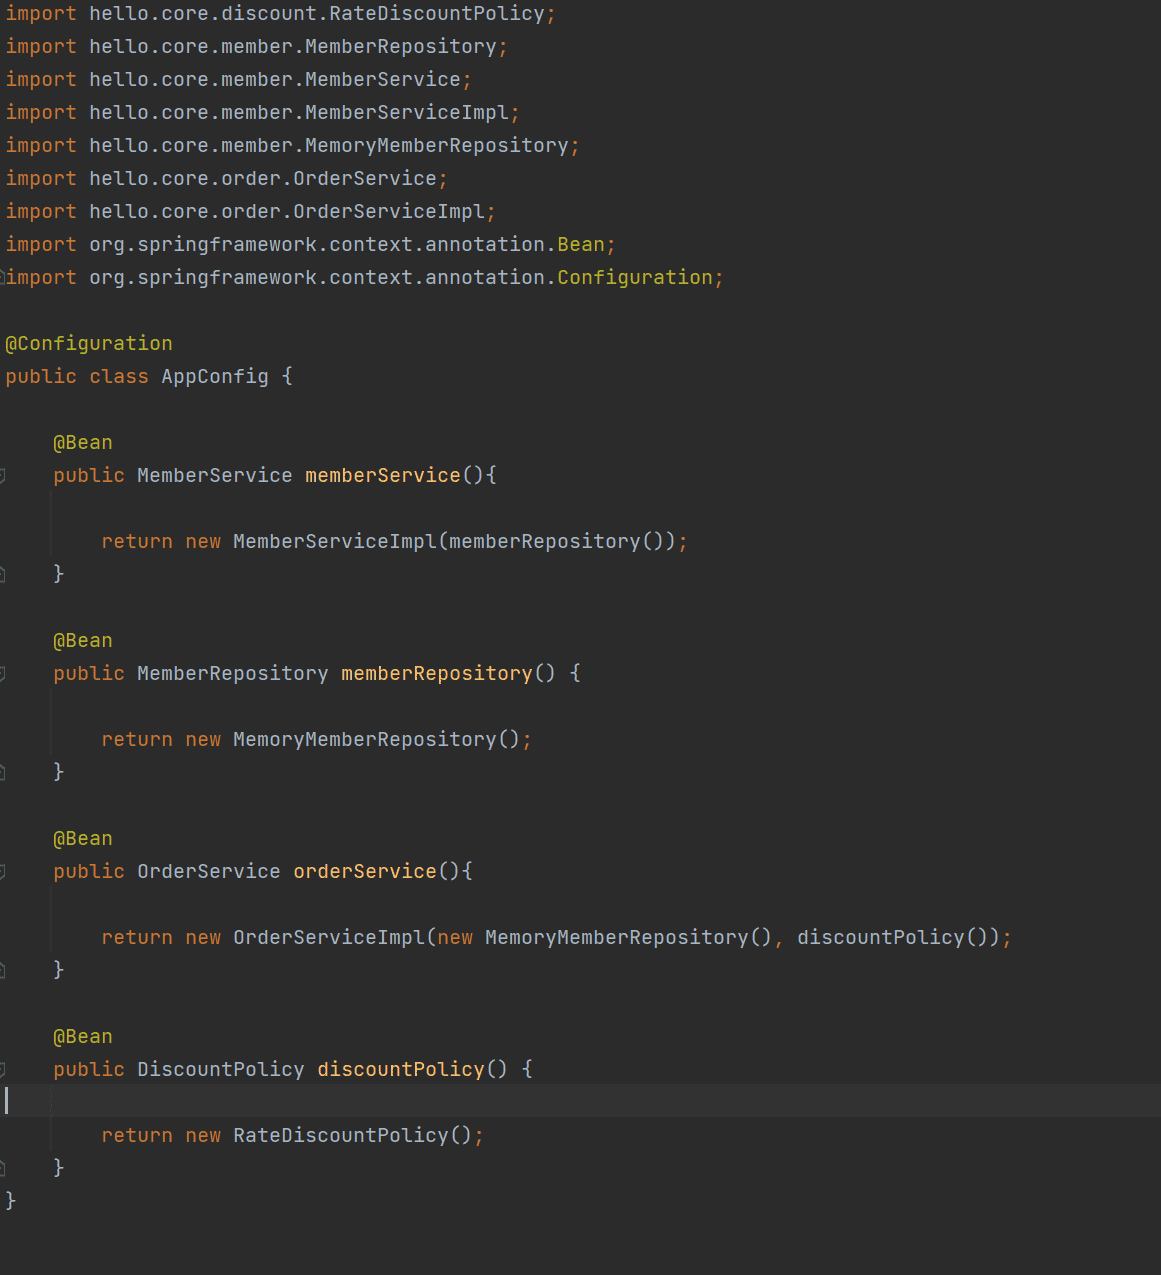Click the @Bean annotation above memberRepository method

click(83, 641)
